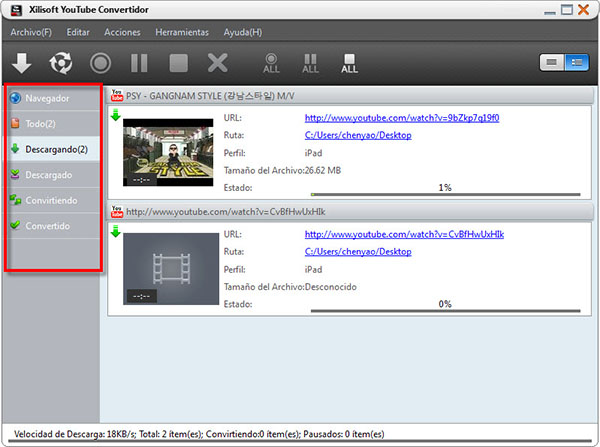
Task: Click the Stop square toolbar button
Action: 179,63
